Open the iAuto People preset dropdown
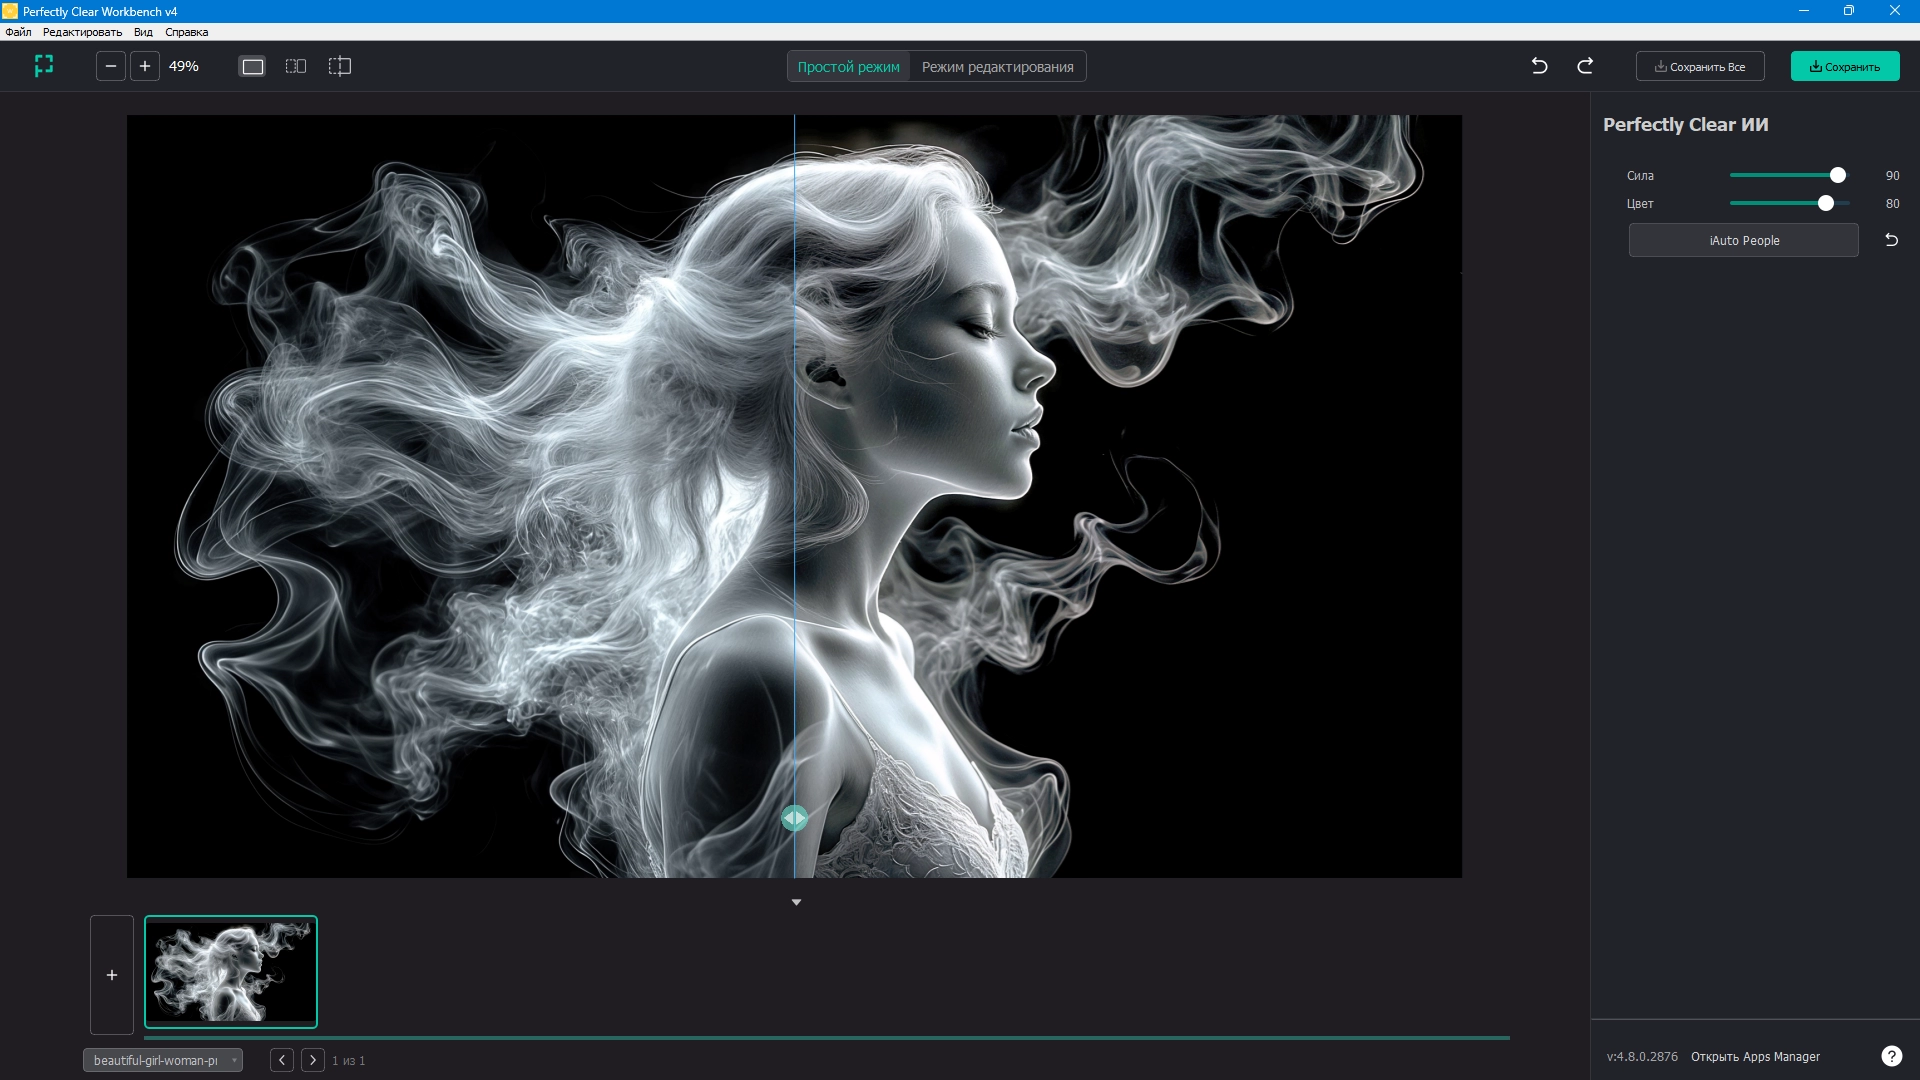Viewport: 1920px width, 1080px height. [x=1743, y=241]
